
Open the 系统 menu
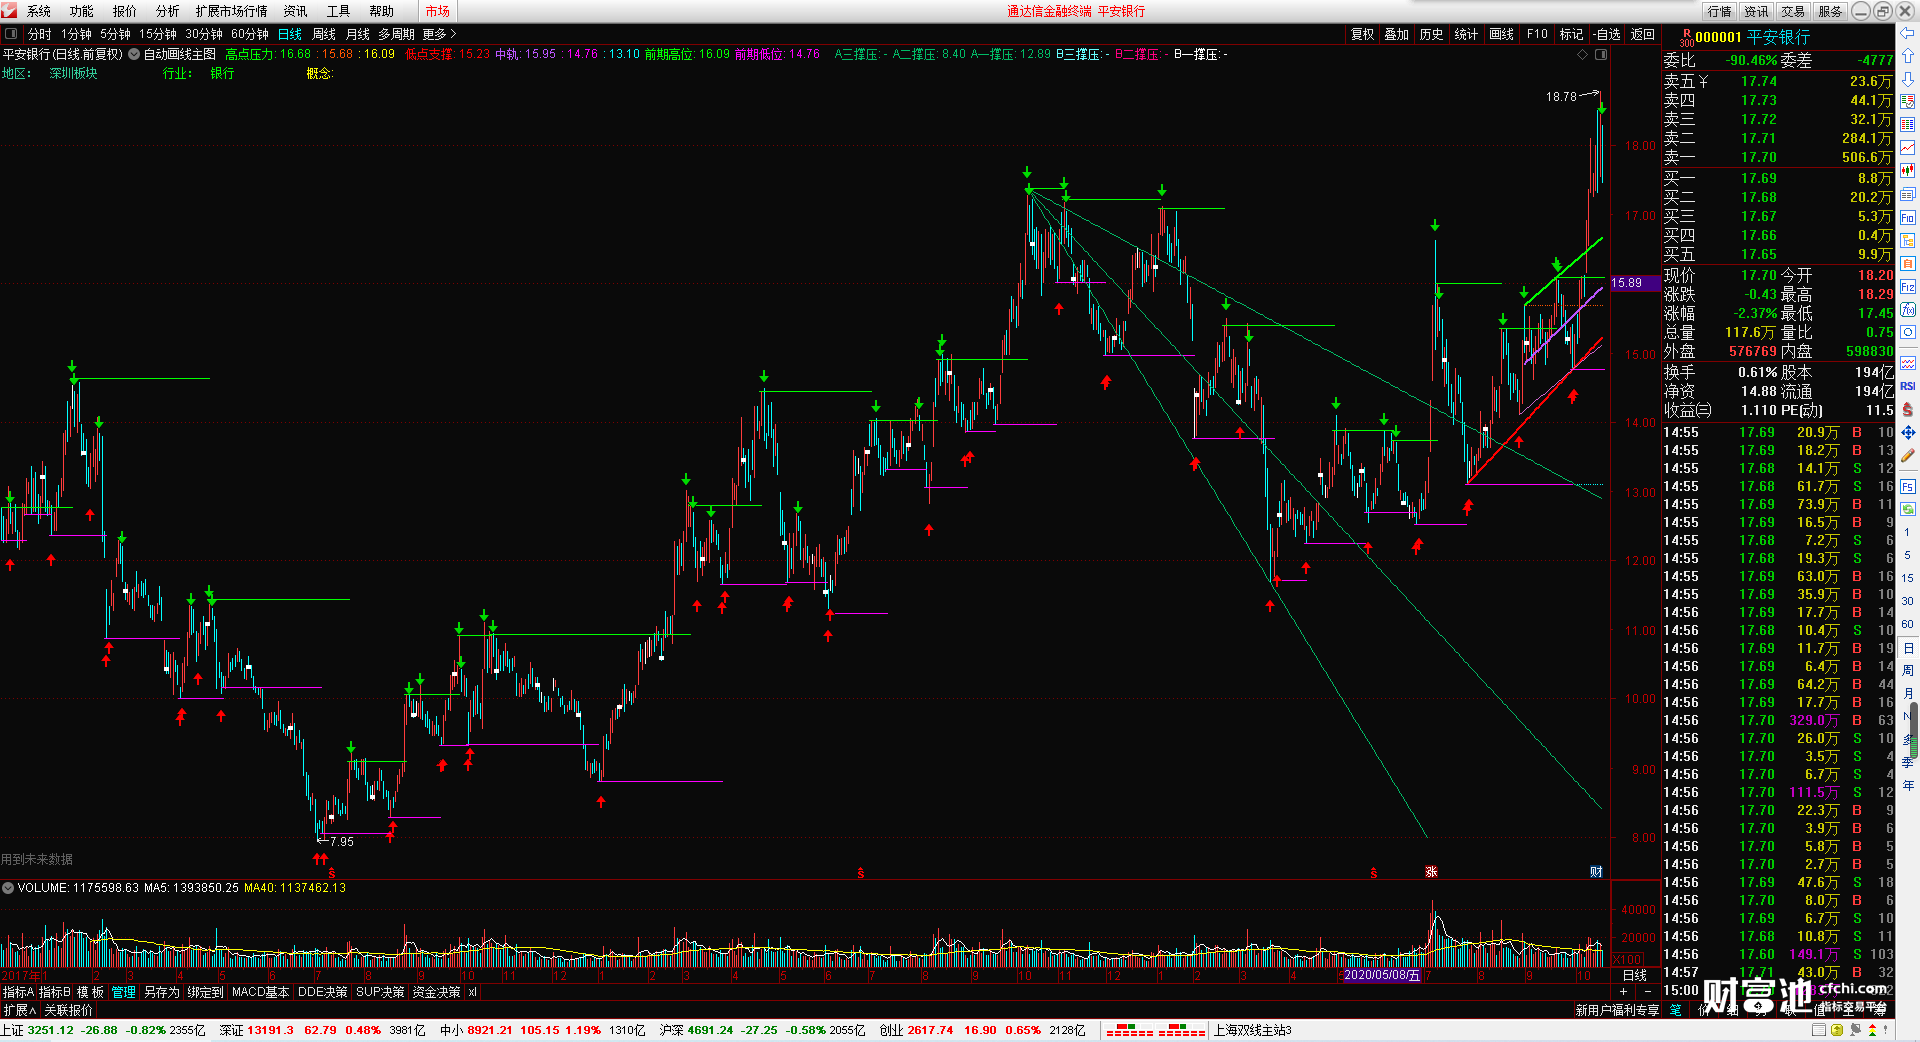[x=39, y=11]
